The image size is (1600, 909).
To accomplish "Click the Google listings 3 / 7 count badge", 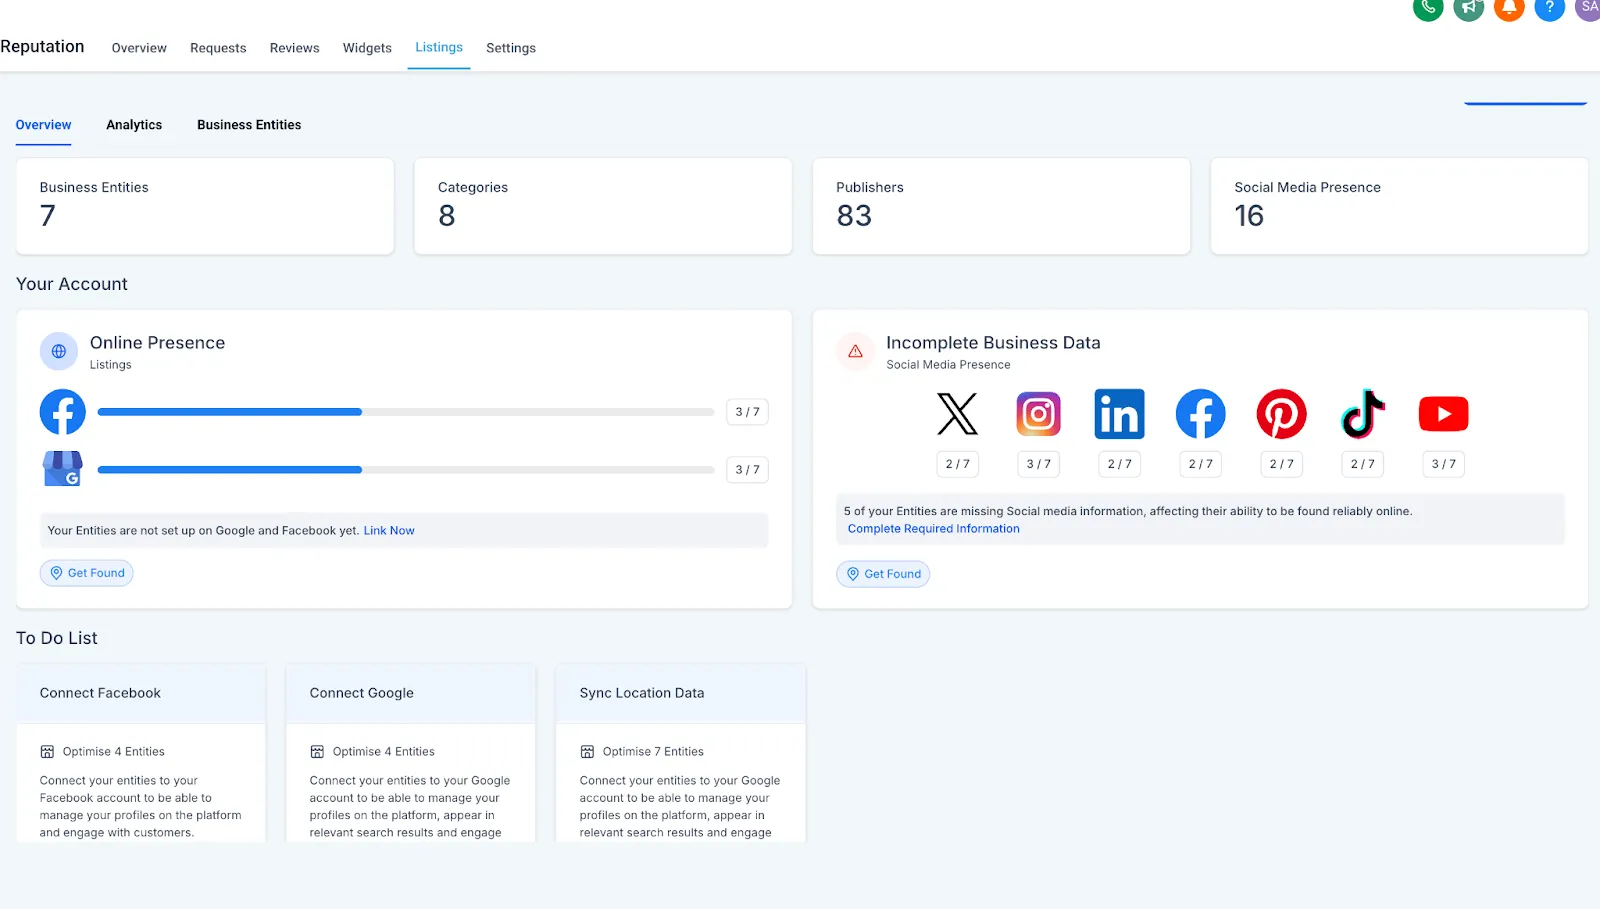I will pos(747,470).
